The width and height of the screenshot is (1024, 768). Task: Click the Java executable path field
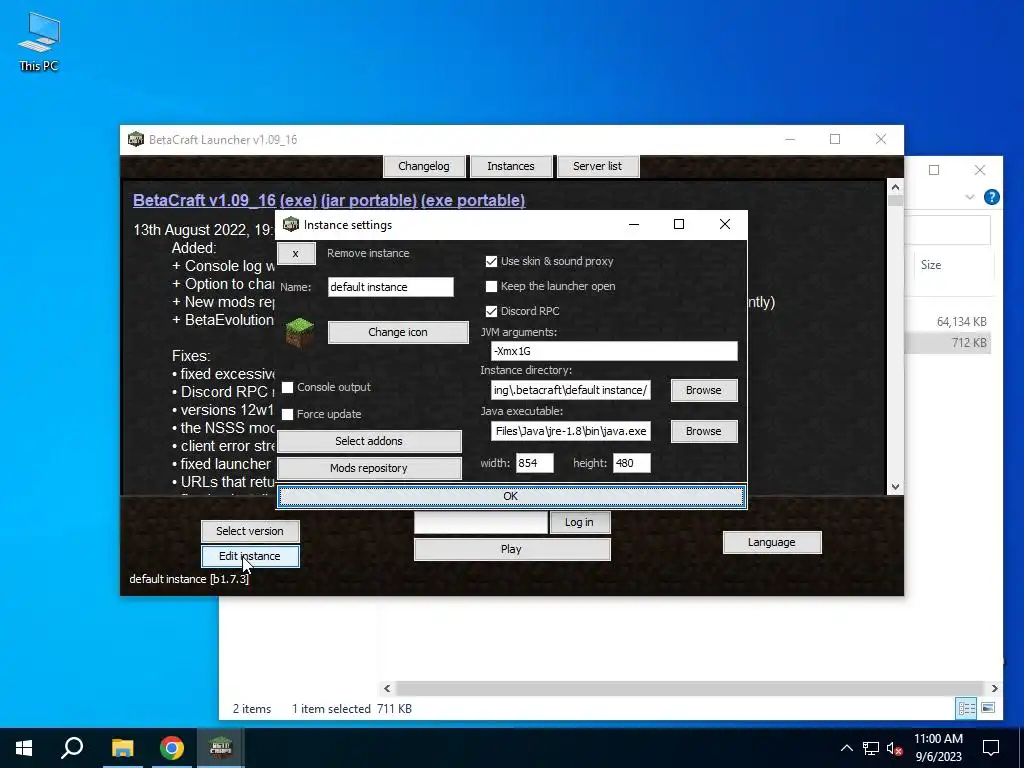[x=571, y=431]
